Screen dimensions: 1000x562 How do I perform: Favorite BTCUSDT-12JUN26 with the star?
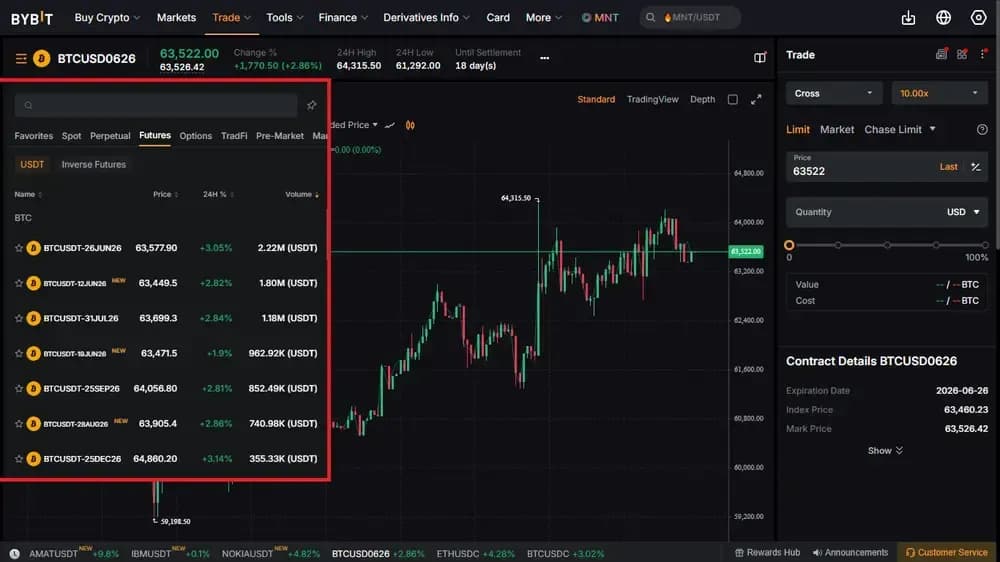[x=18, y=283]
